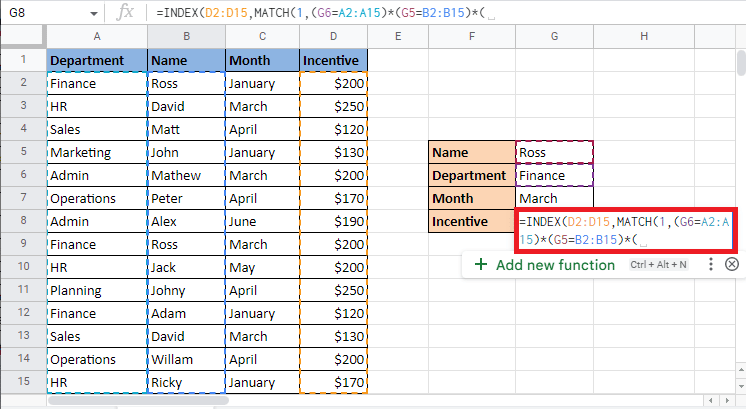Click the Department header cell
The height and width of the screenshot is (409, 746).
[97, 60]
